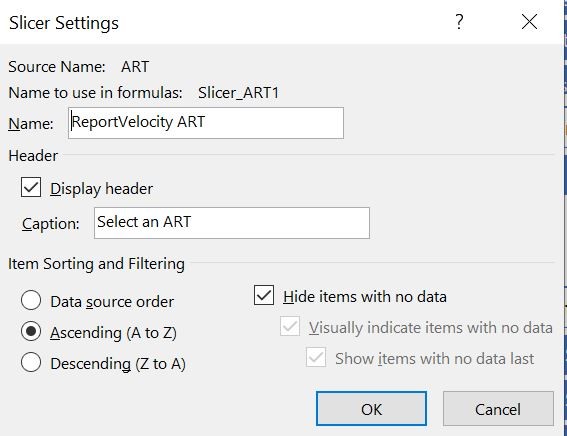Screen dimensions: 567x436
Task: Click the formula name Slicer_ART1 text
Action: (239, 93)
